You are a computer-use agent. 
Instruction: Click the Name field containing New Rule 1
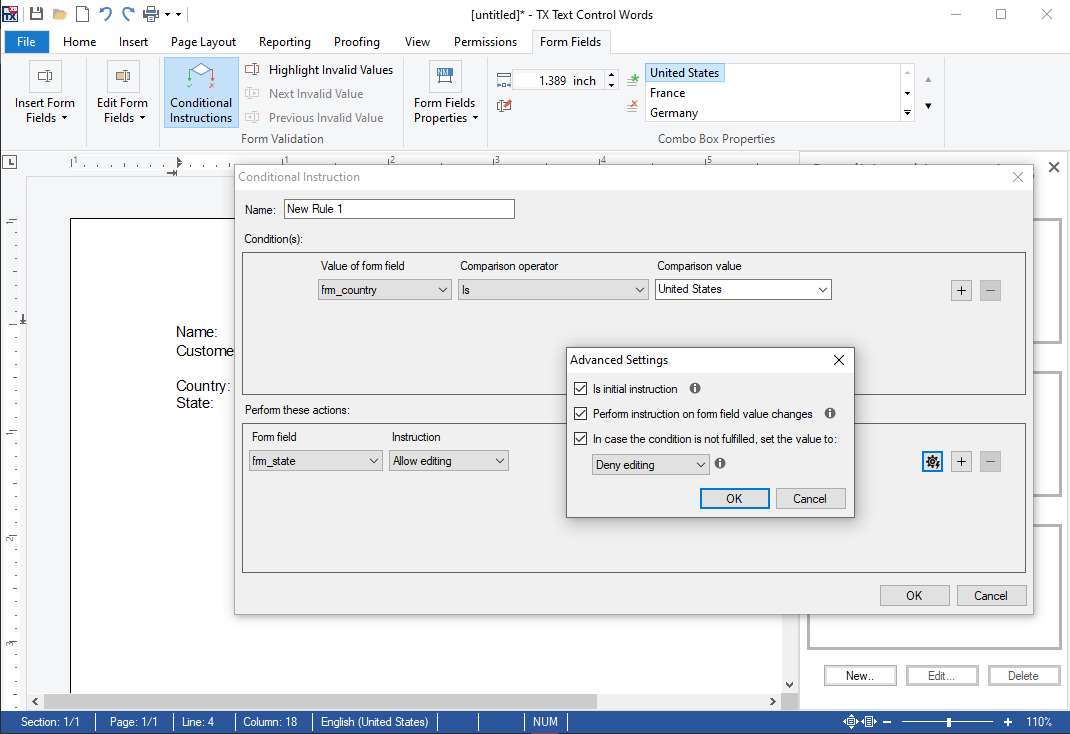(x=399, y=209)
